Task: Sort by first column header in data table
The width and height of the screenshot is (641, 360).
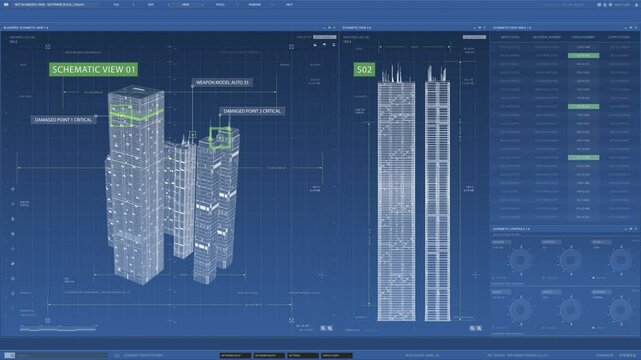Action: 510,37
